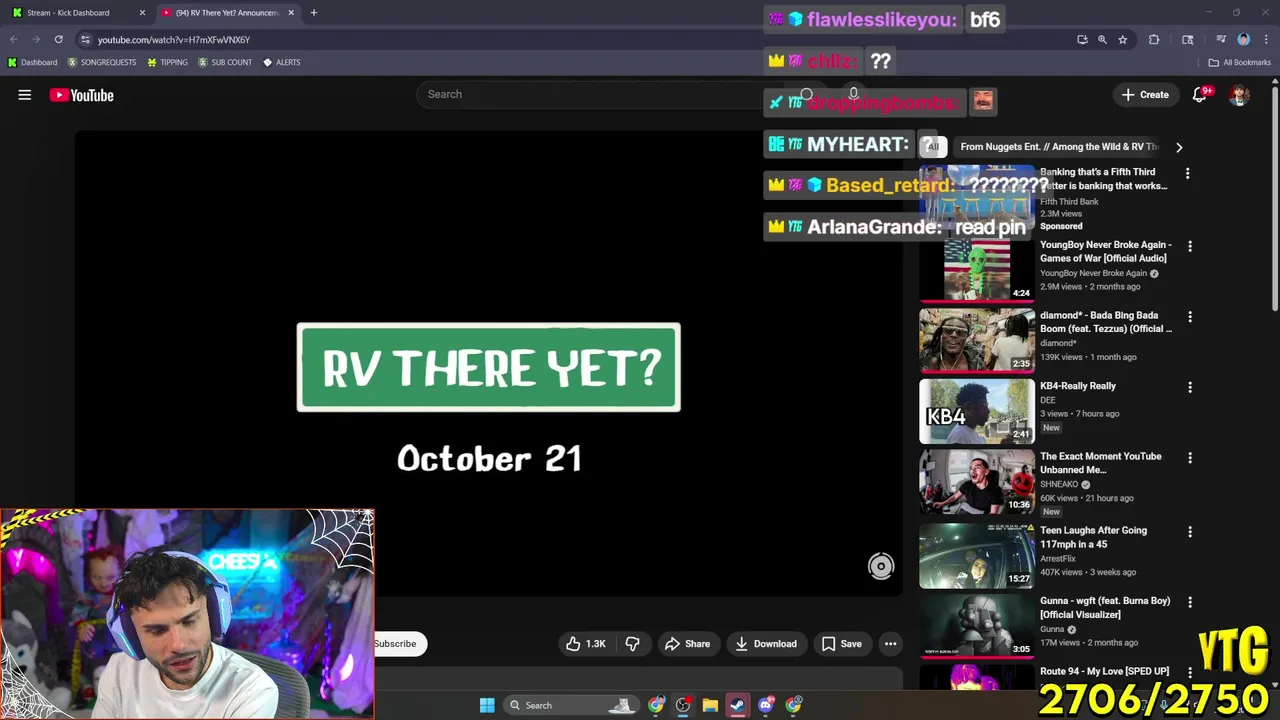Go forward in the browser
Screen dimensions: 1280x720
36,39
